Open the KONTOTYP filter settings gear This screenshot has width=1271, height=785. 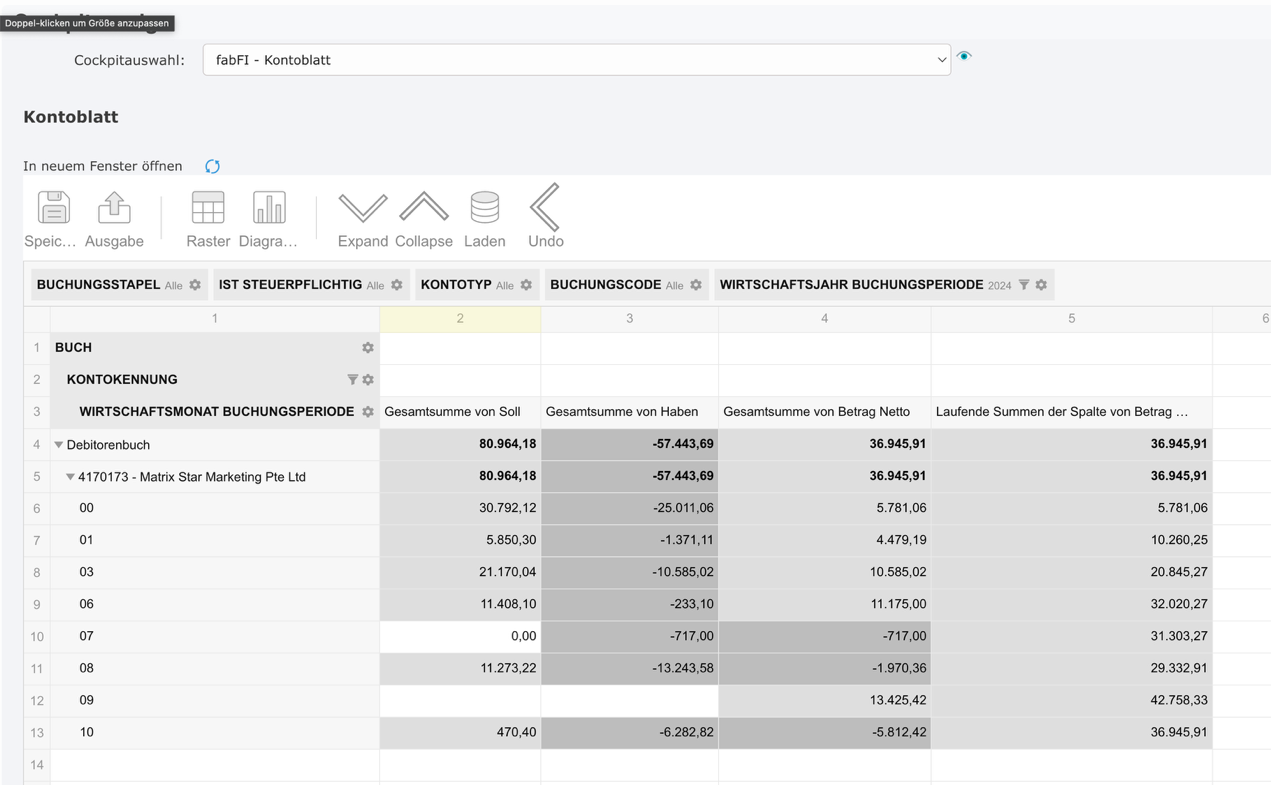(526, 285)
